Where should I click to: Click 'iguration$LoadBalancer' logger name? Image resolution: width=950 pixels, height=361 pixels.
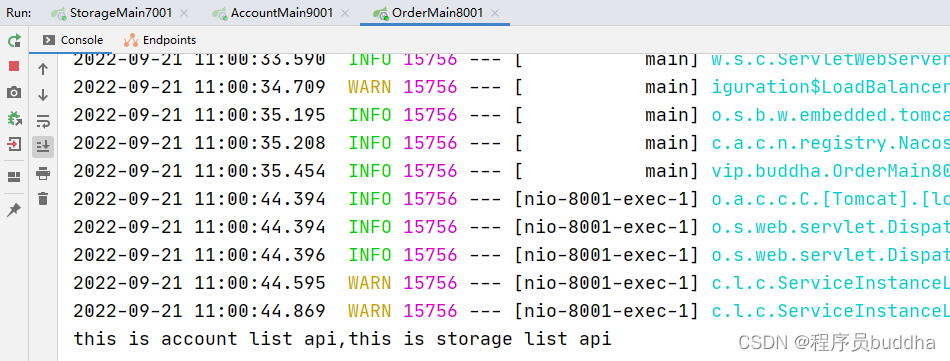831,87
